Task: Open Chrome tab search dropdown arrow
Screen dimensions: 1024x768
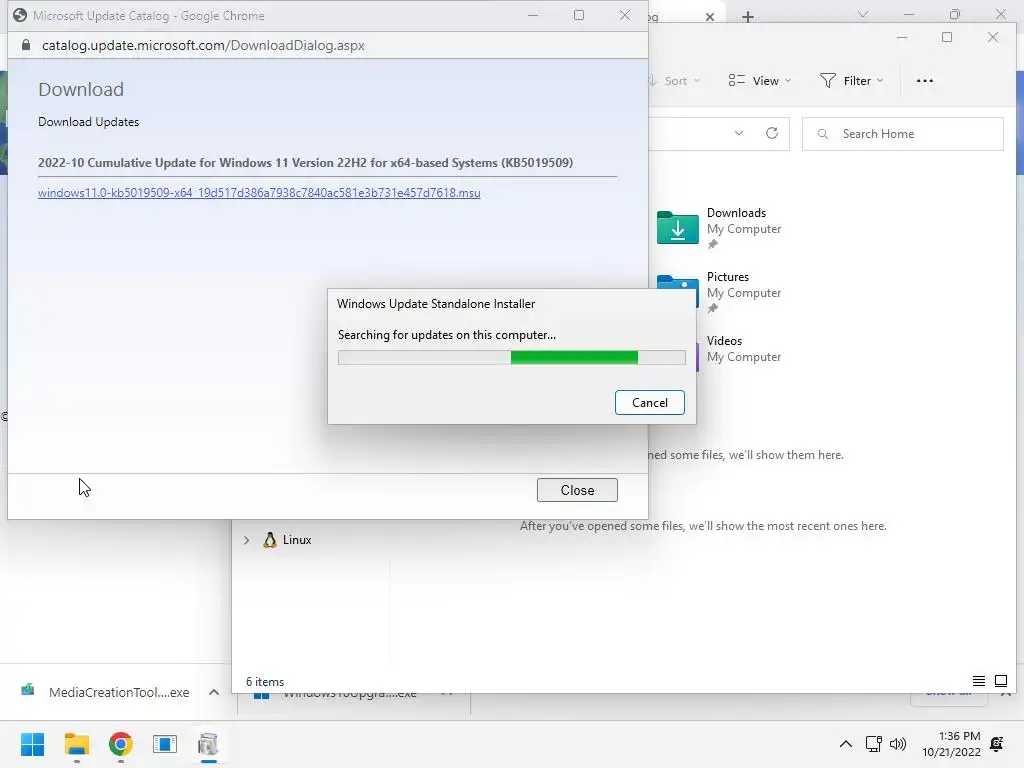Action: [863, 14]
